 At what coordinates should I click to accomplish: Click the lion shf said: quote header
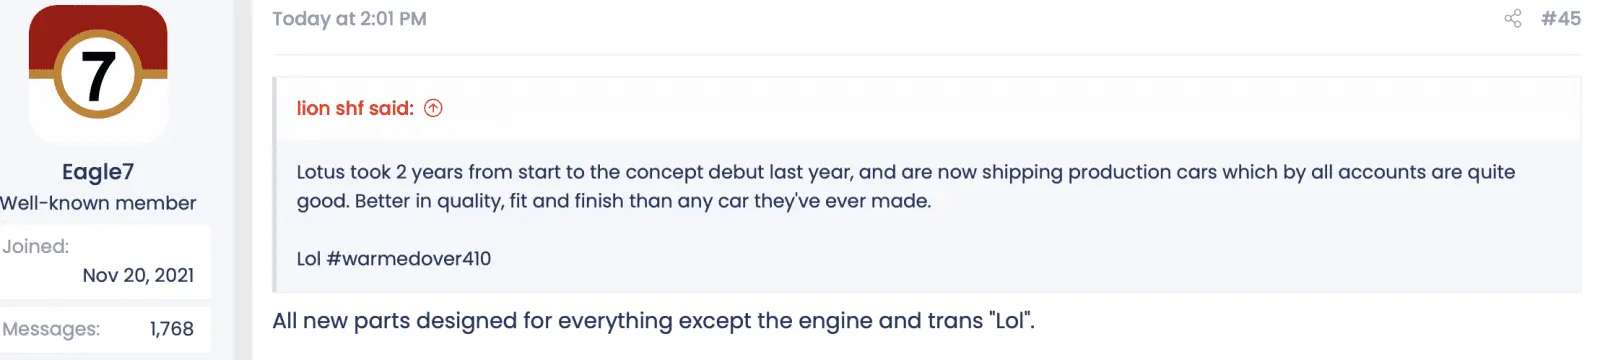click(x=355, y=108)
